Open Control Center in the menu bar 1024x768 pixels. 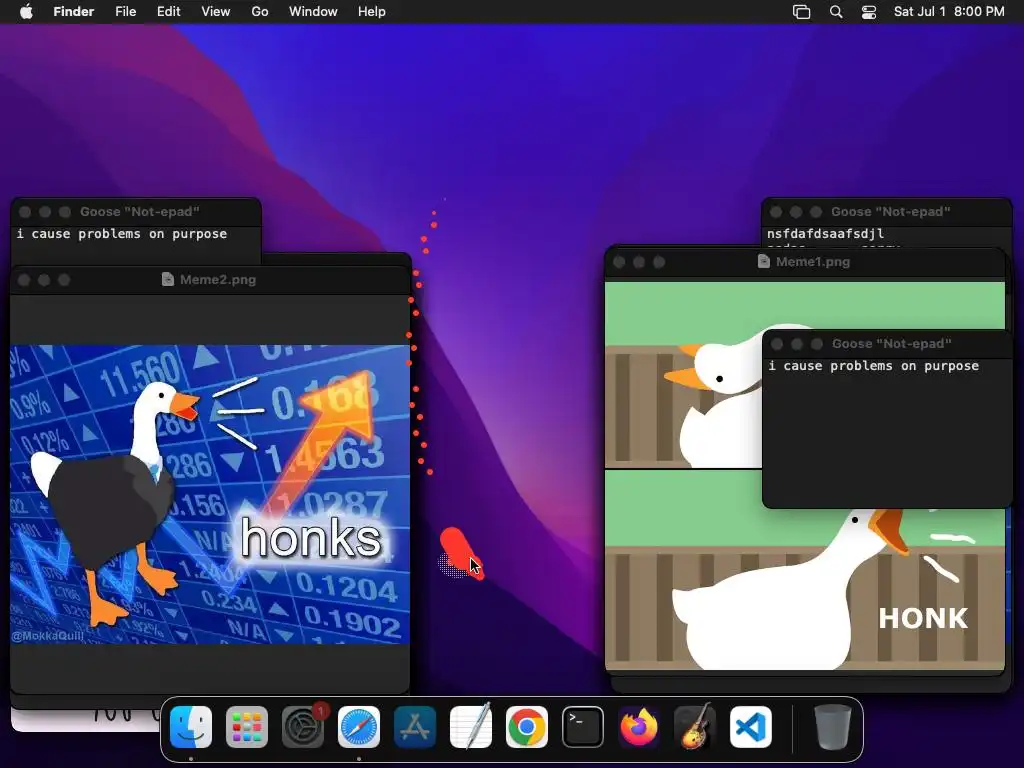(x=869, y=12)
